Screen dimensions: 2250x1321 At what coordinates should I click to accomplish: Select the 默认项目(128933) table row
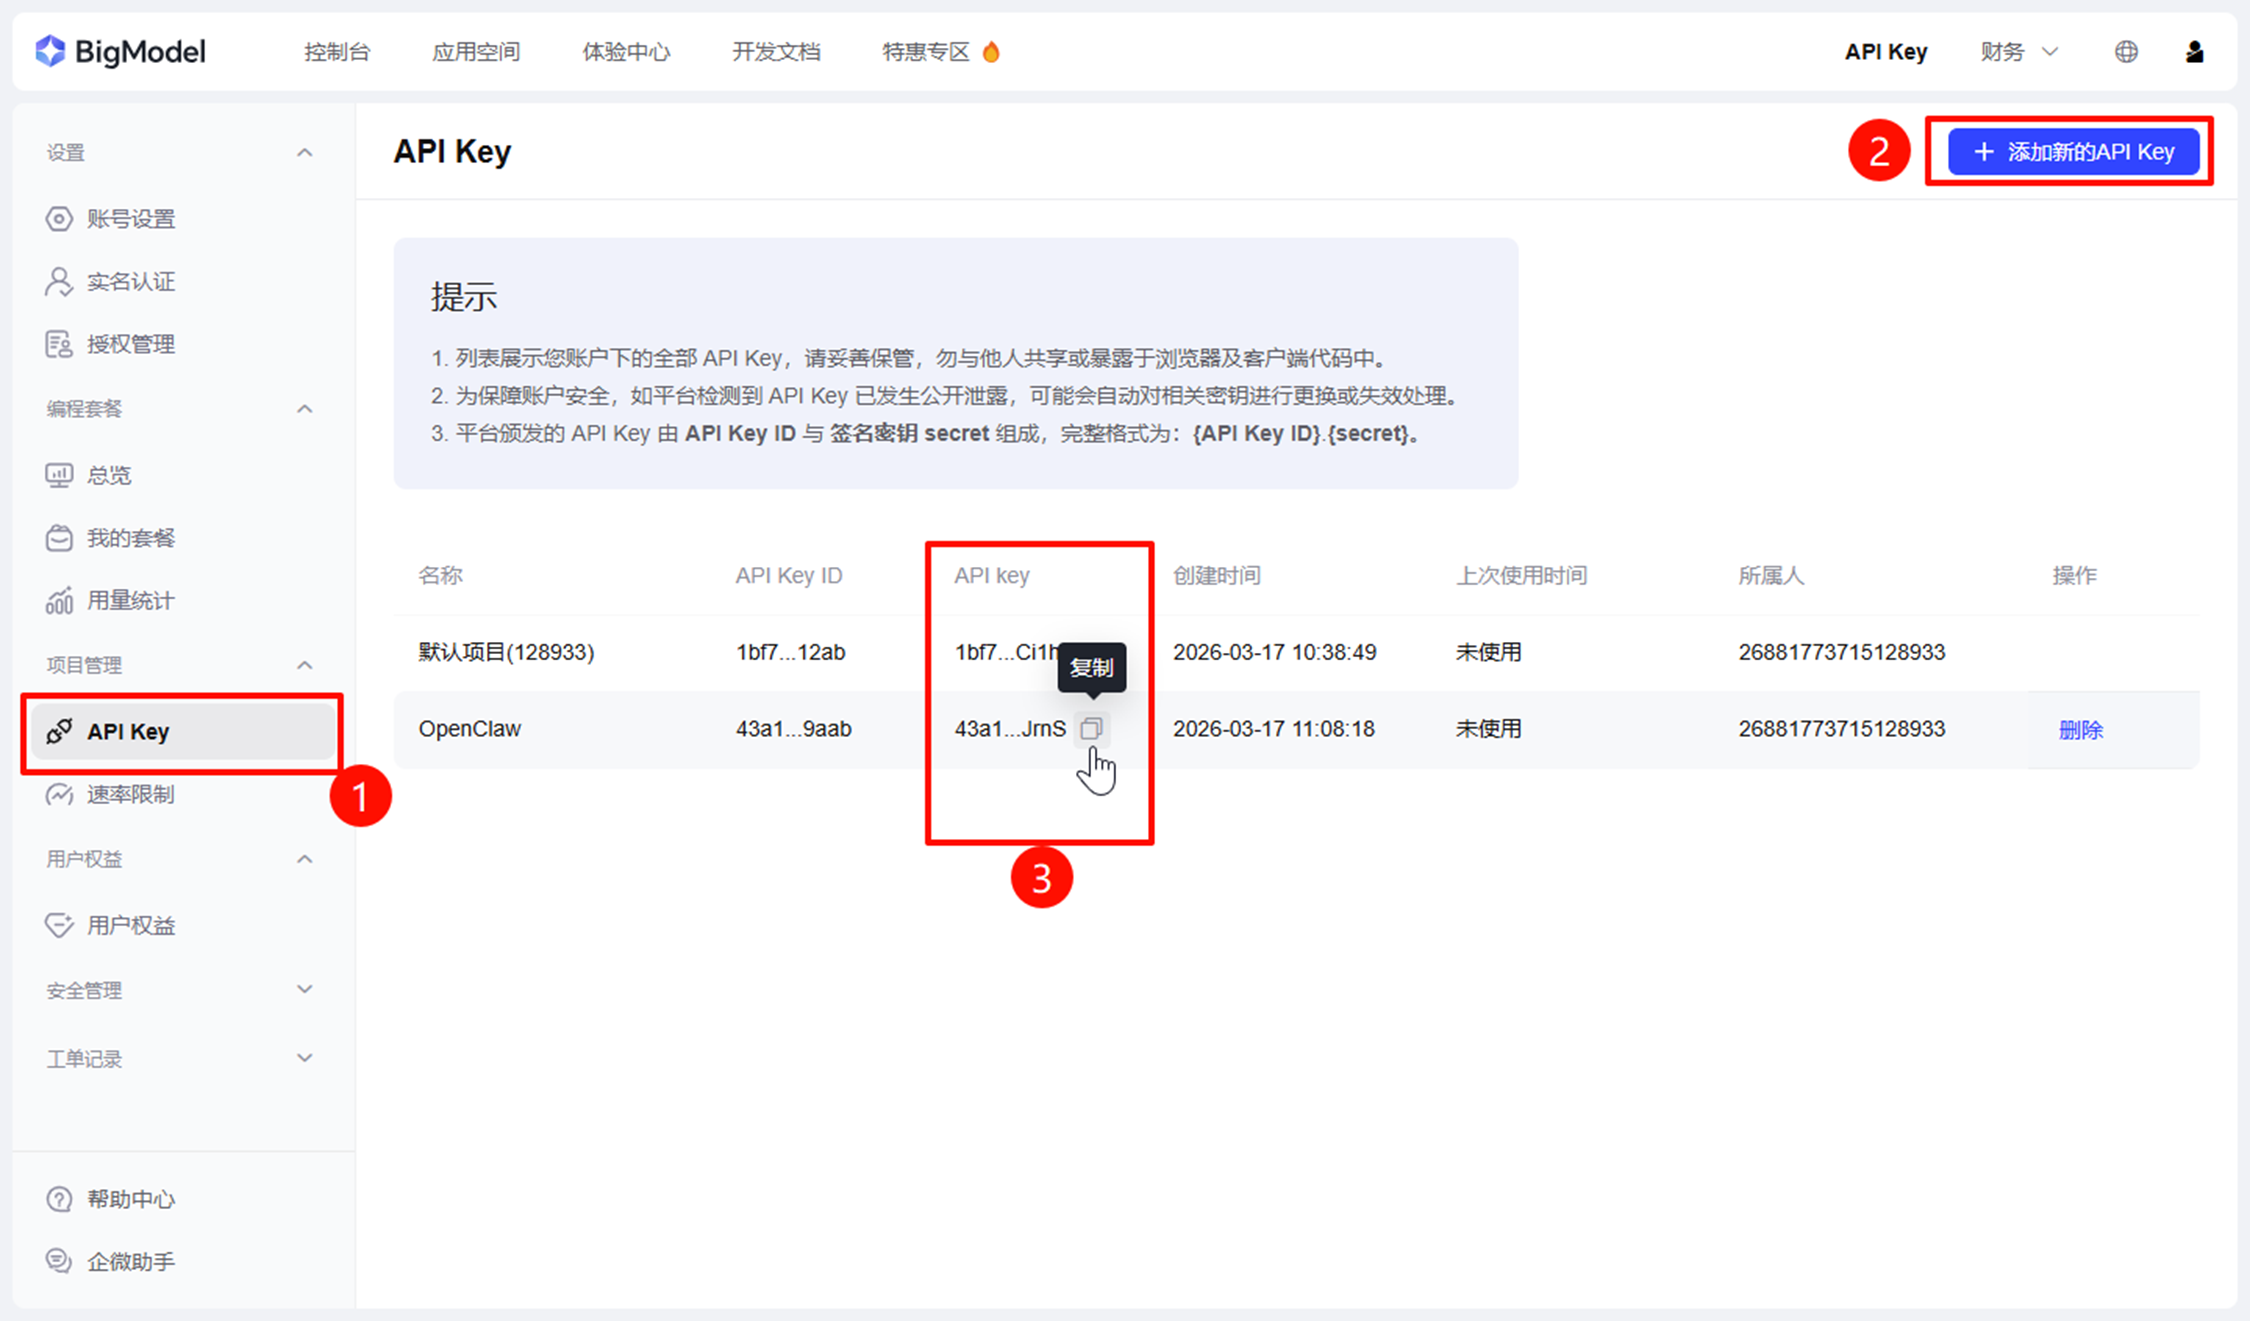[x=506, y=653]
